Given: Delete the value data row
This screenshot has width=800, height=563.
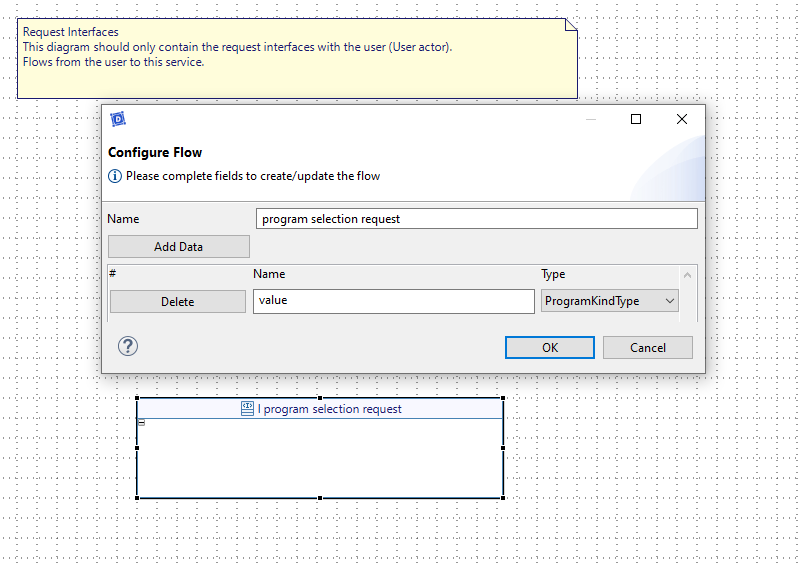Looking at the screenshot, I should click(x=178, y=302).
